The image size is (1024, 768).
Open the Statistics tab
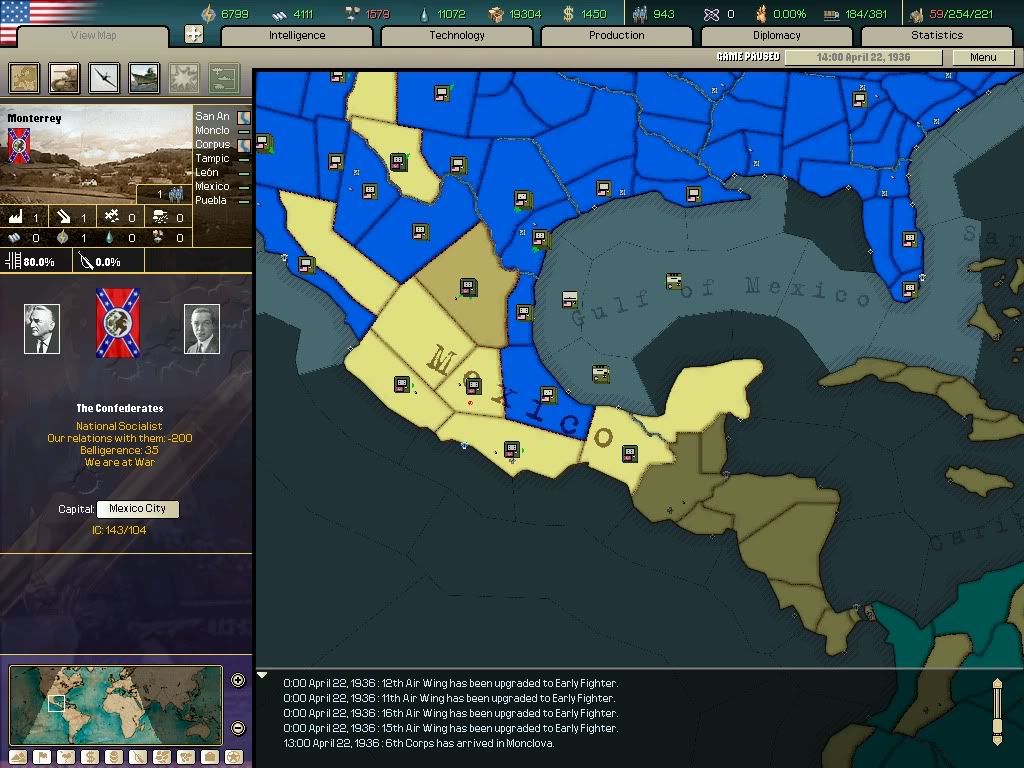click(x=937, y=35)
